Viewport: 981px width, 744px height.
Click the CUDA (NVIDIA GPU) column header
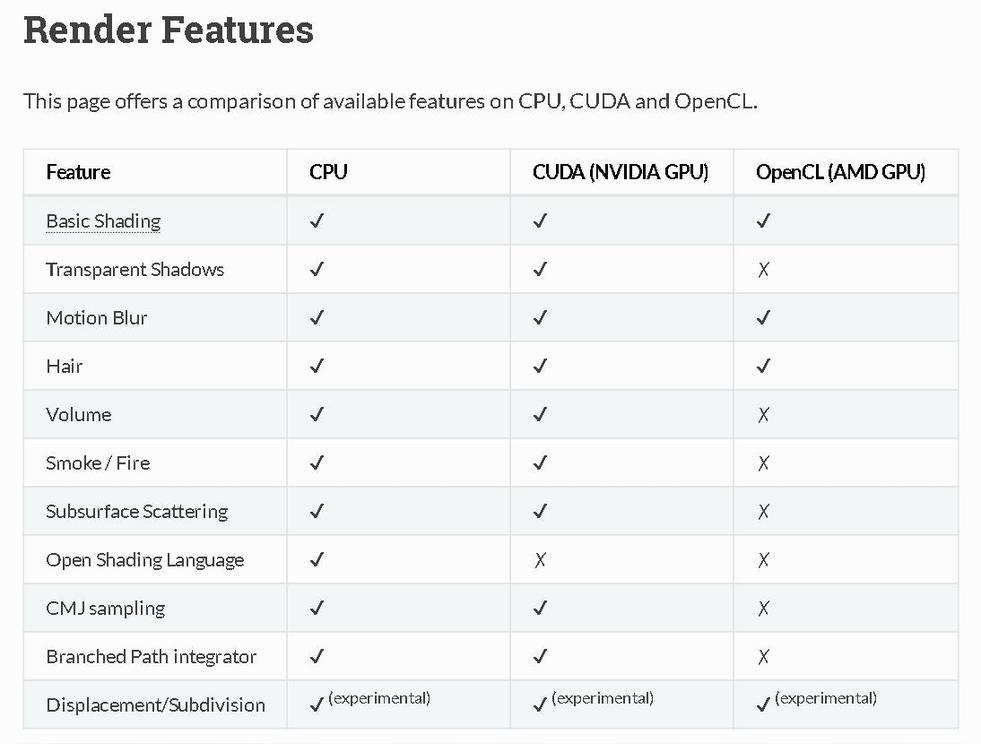tap(620, 172)
